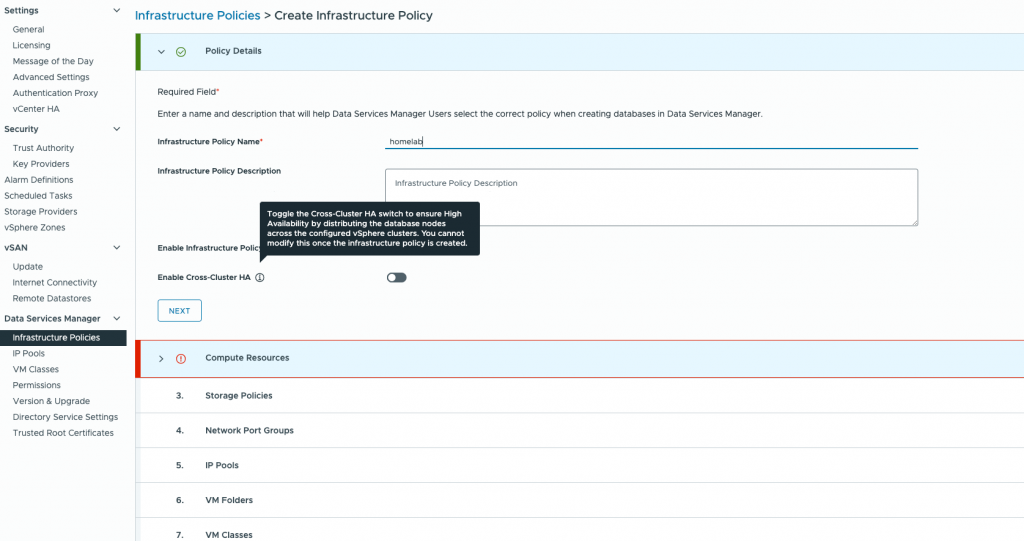This screenshot has height=541, width=1024.
Task: Click the red warning icon on Compute Resources
Action: (181, 359)
